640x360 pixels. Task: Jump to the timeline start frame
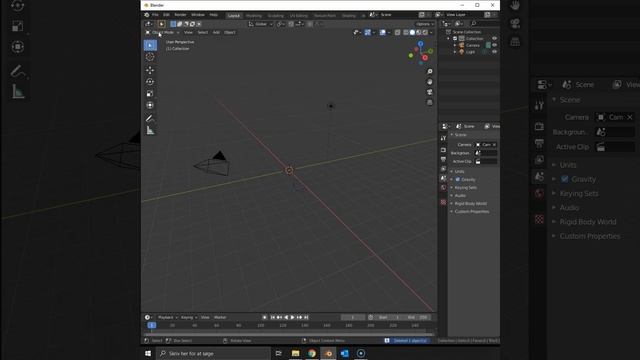272,317
